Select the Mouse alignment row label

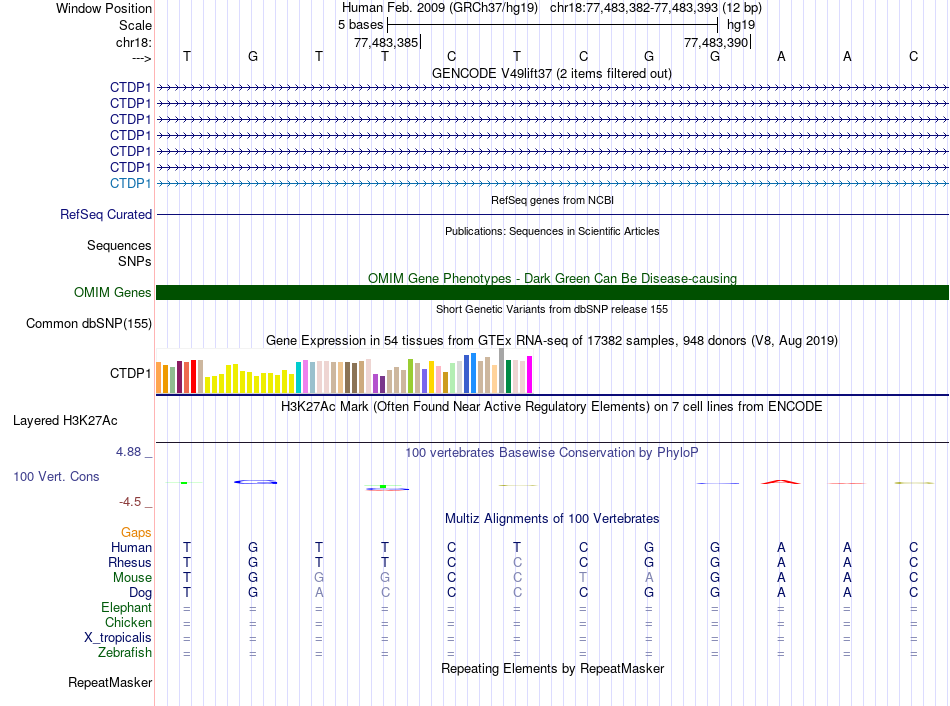(132, 578)
